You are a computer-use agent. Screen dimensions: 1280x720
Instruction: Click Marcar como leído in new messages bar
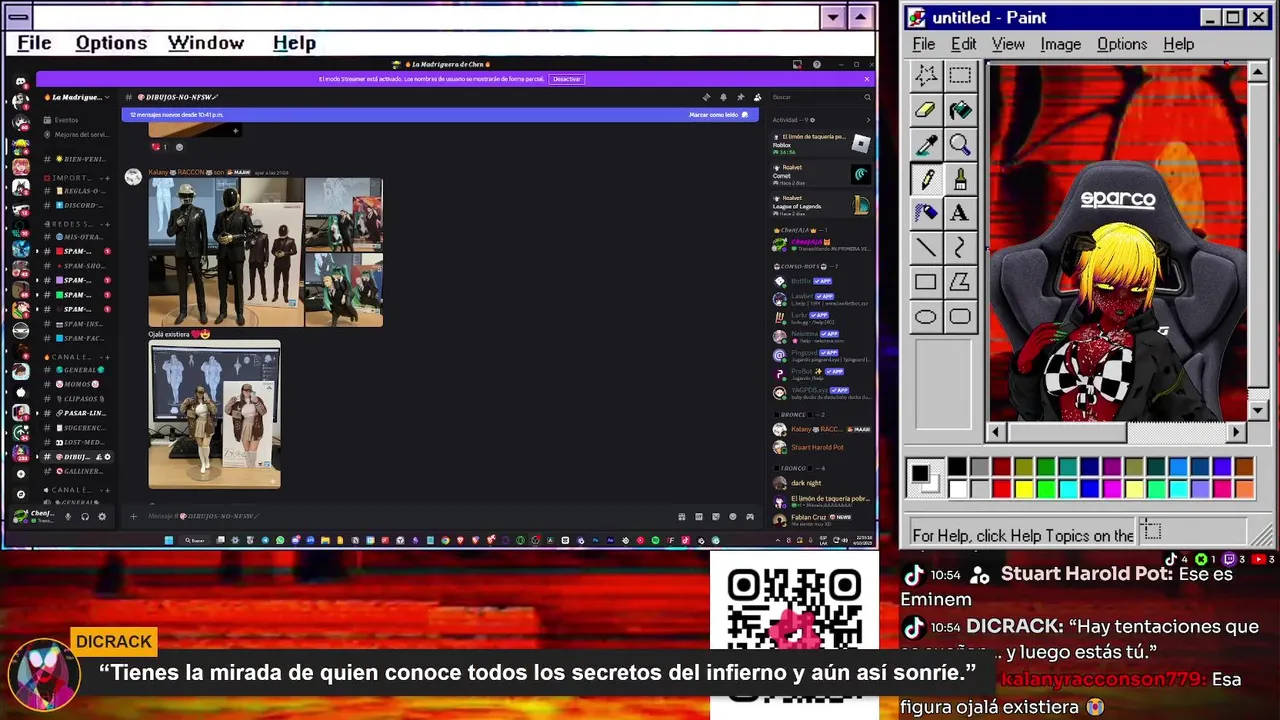[718, 115]
